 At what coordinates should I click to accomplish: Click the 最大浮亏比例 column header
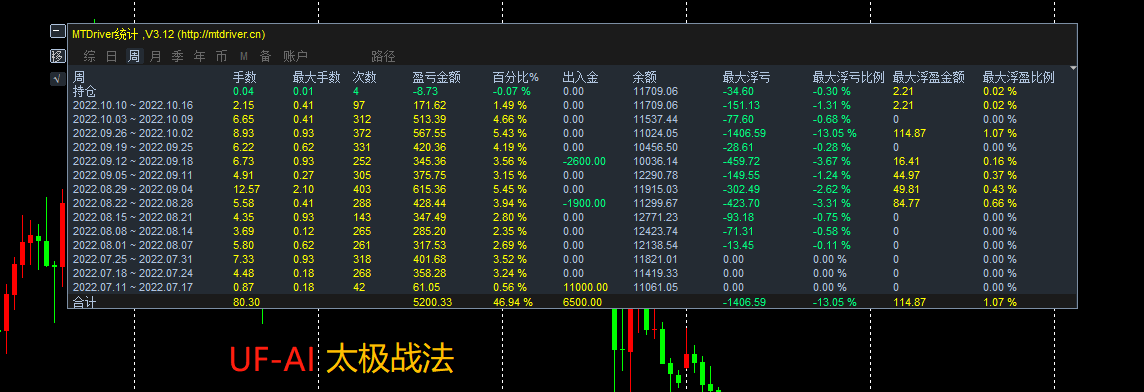click(x=849, y=77)
